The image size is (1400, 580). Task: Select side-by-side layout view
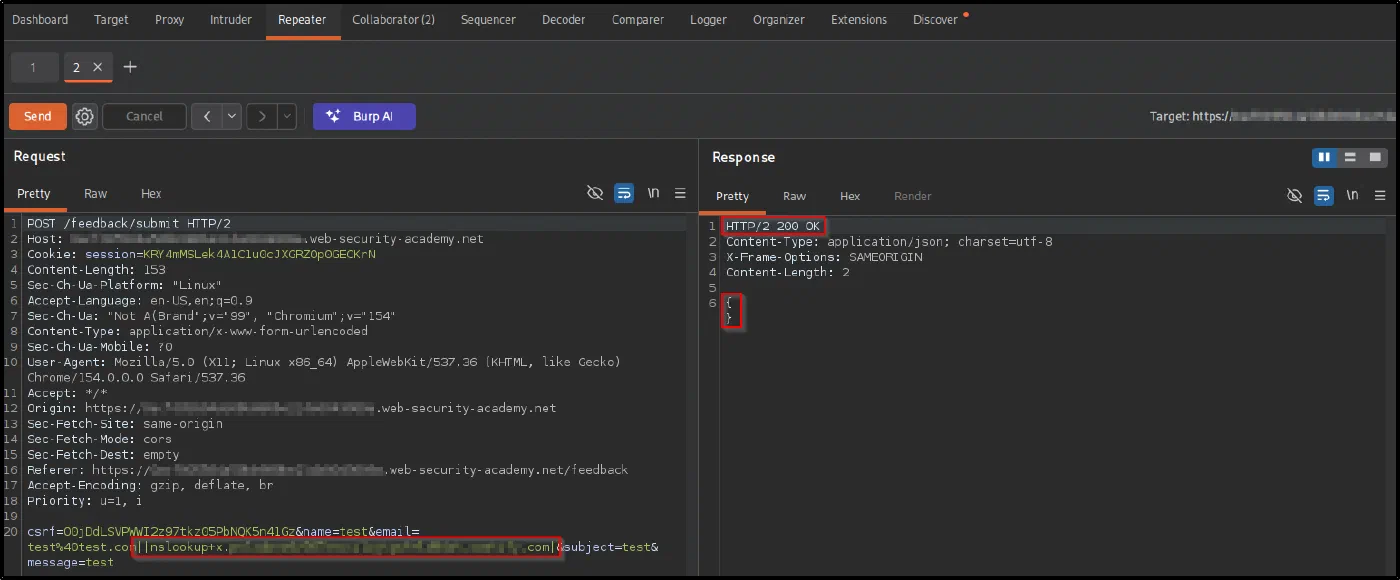[1325, 158]
